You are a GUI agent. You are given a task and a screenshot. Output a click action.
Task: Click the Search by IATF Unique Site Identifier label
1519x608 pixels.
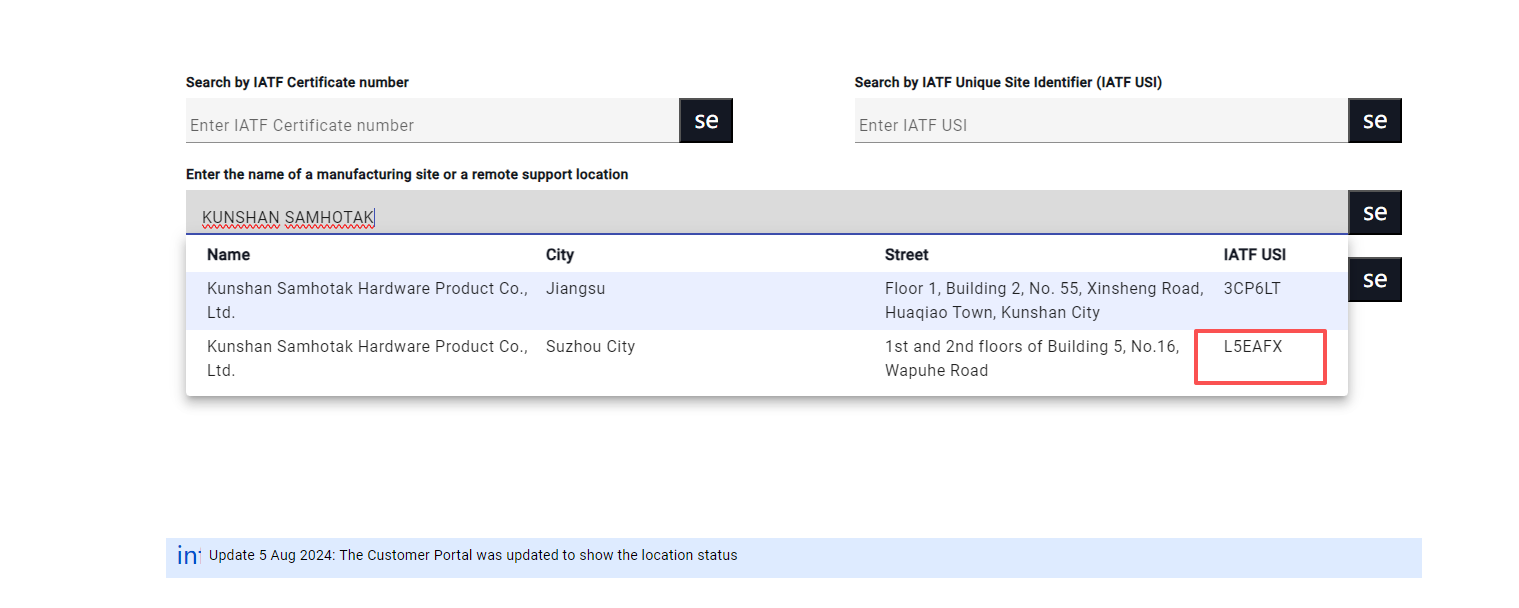pos(1008,82)
